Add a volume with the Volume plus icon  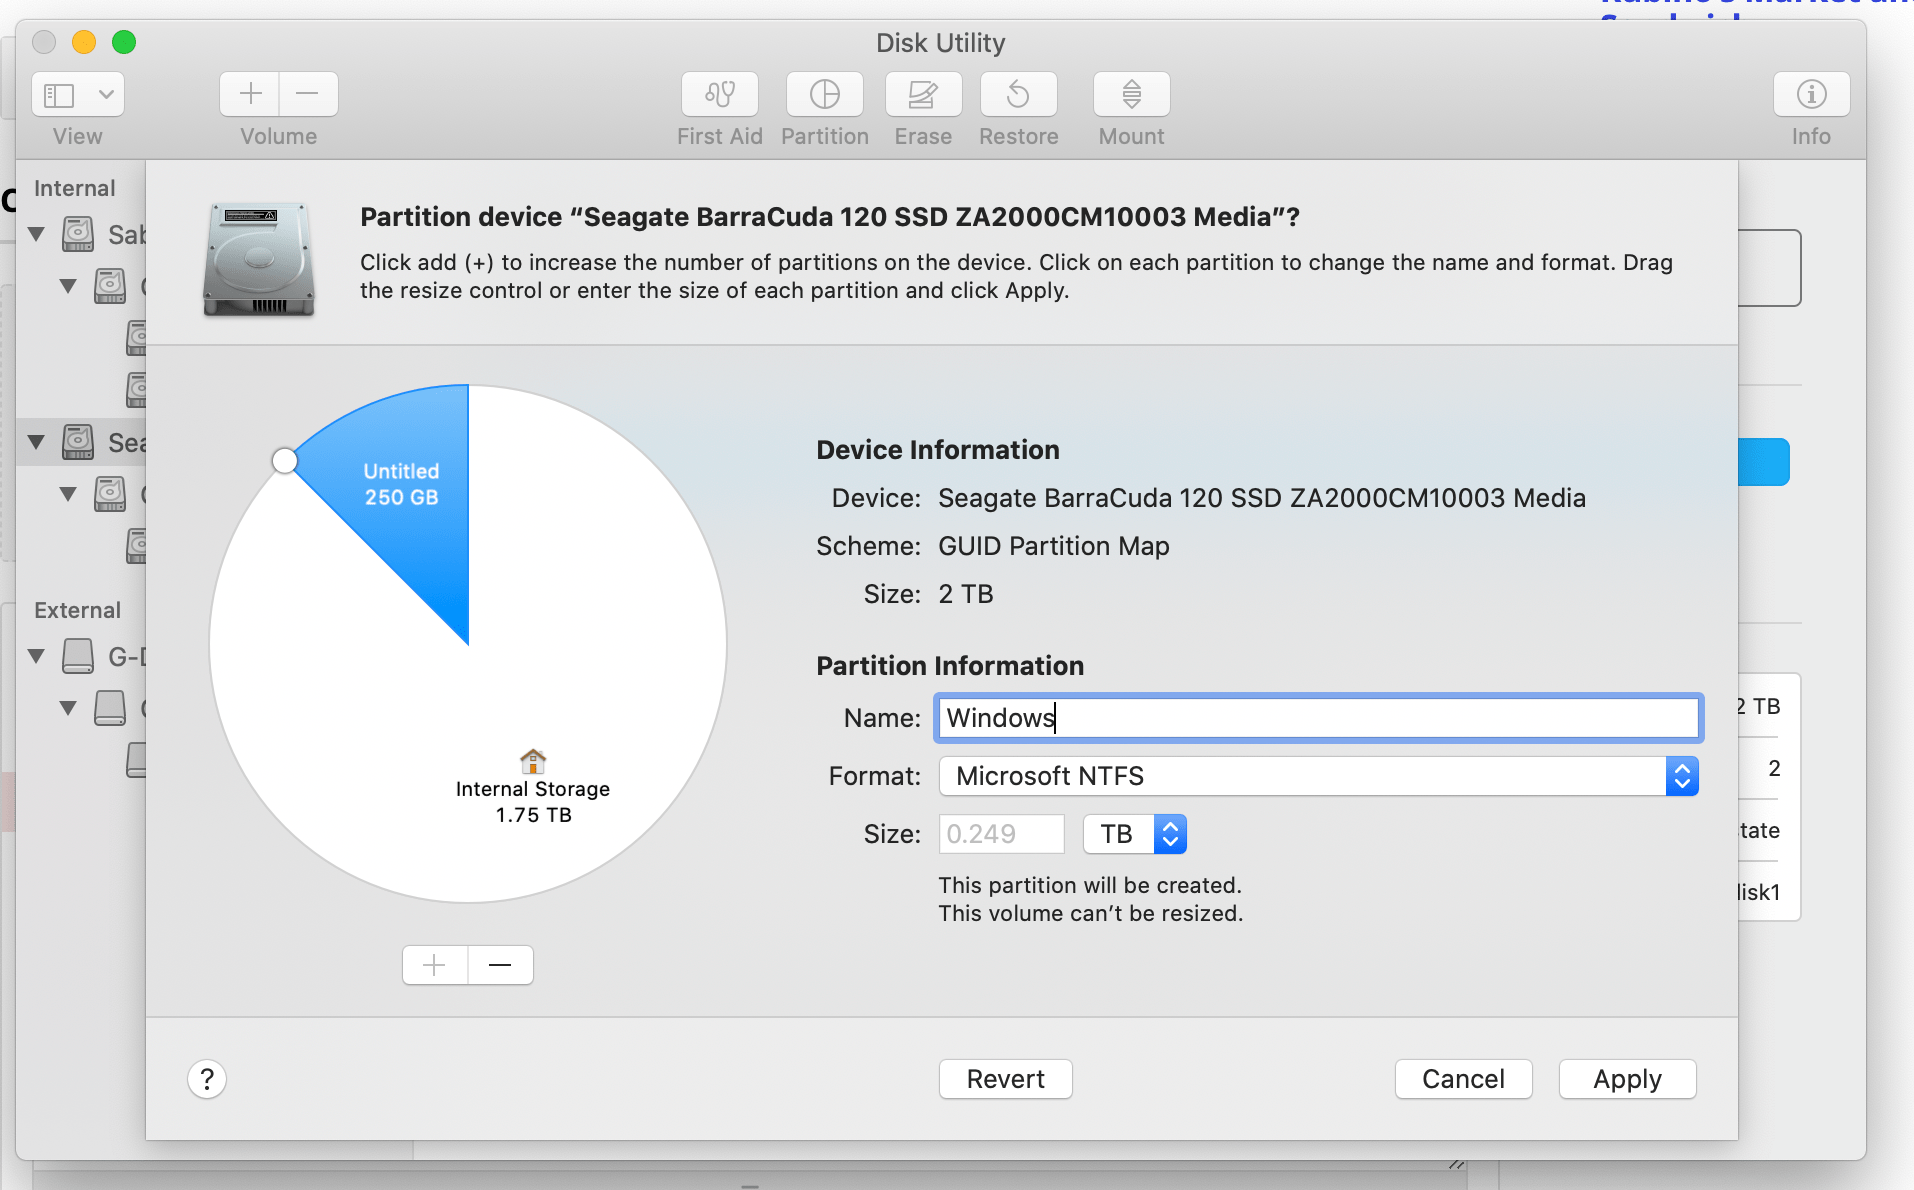click(249, 93)
